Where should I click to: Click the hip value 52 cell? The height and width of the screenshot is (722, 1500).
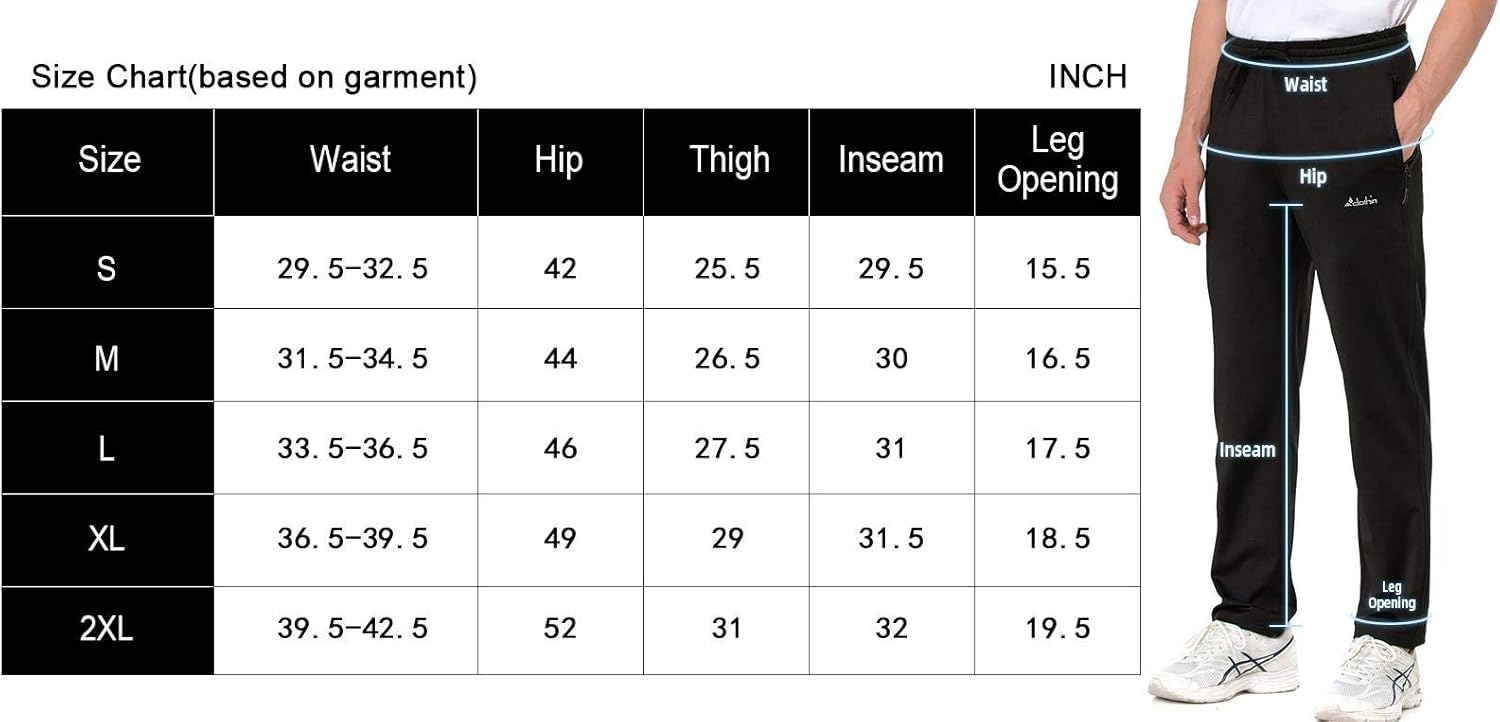click(x=560, y=628)
